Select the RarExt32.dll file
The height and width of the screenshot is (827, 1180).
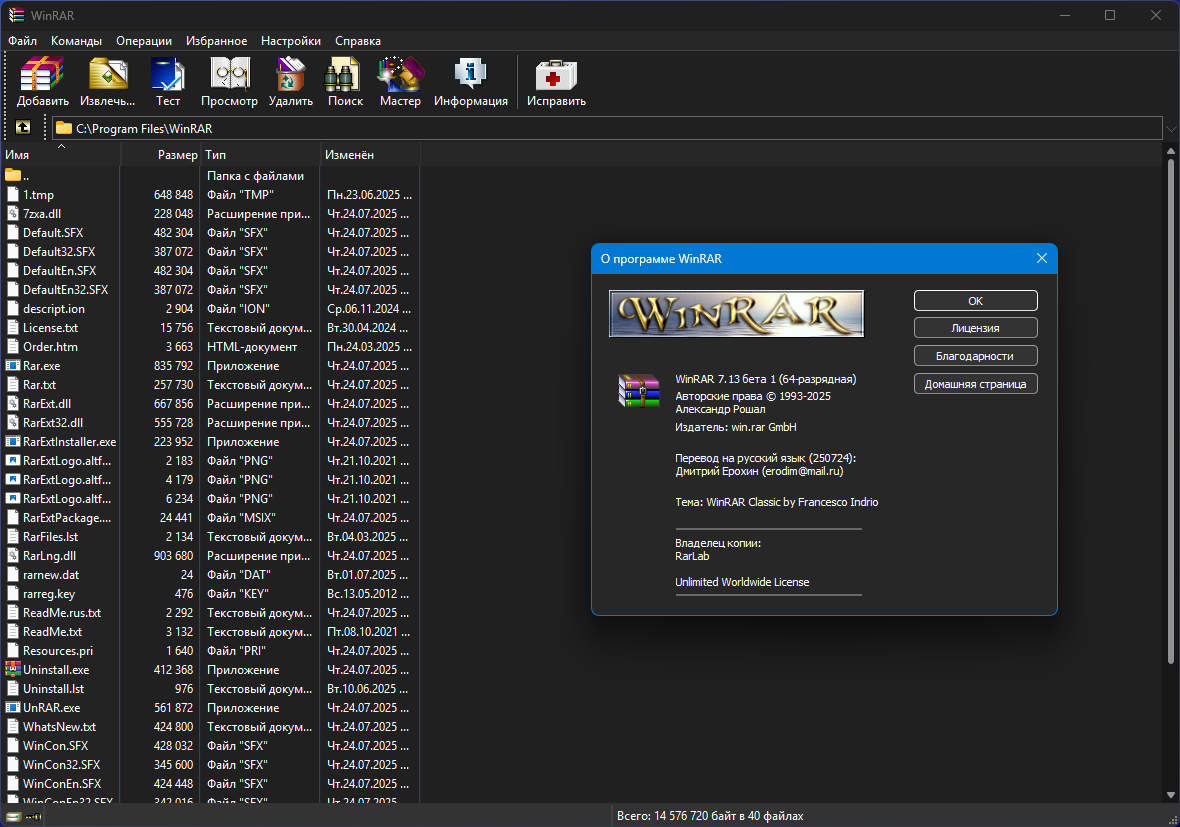pyautogui.click(x=53, y=423)
